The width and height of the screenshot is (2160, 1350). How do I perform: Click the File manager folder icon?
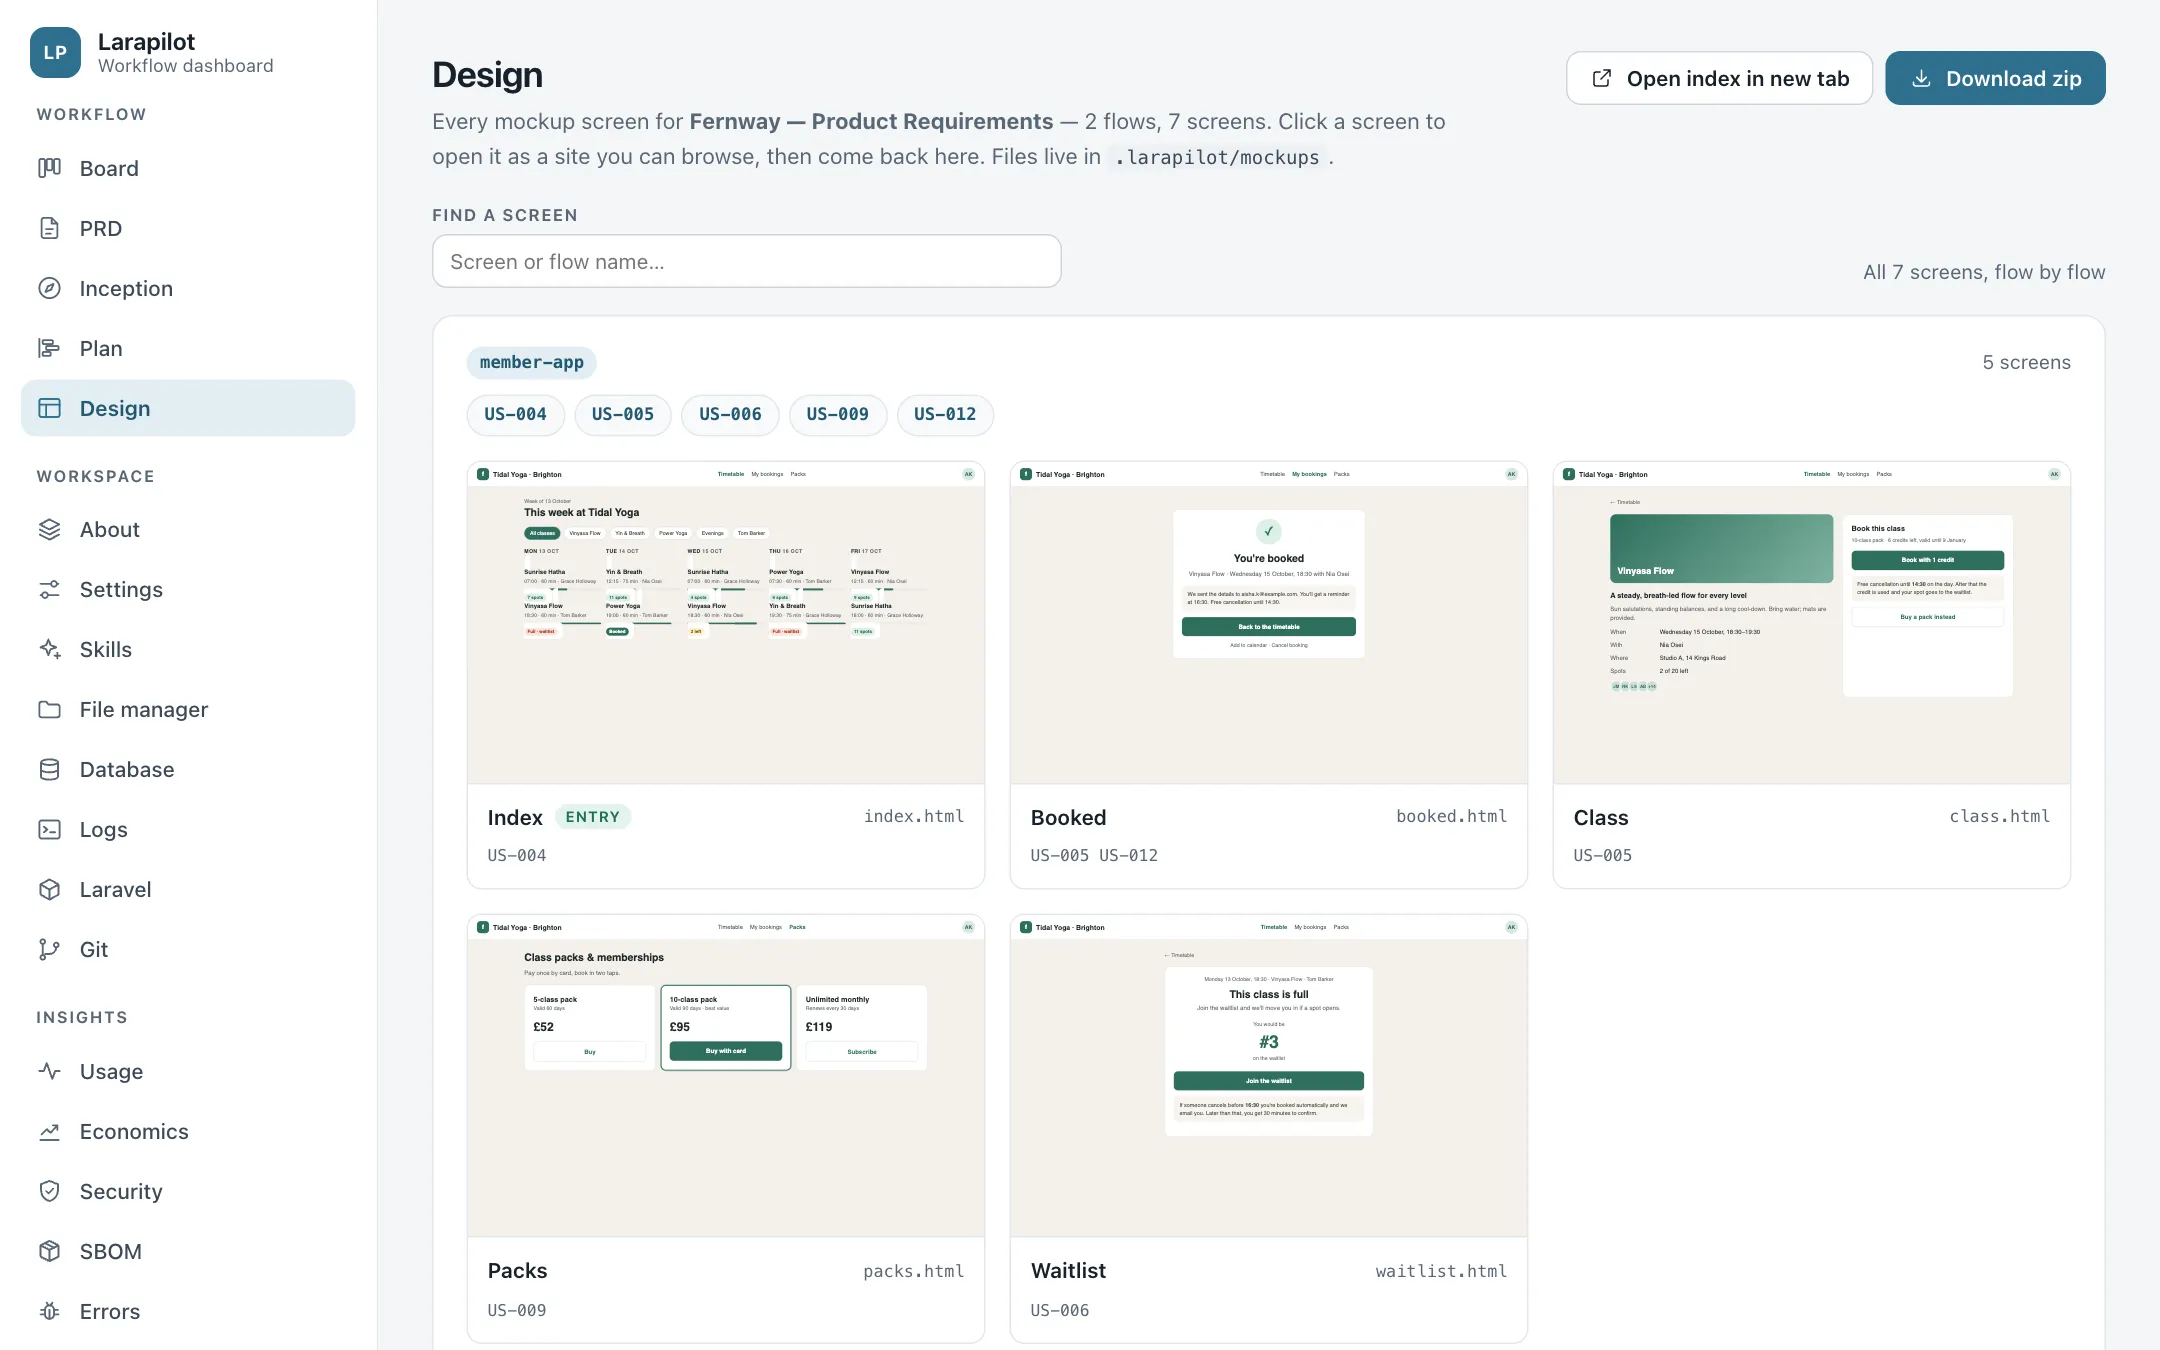pos(49,709)
